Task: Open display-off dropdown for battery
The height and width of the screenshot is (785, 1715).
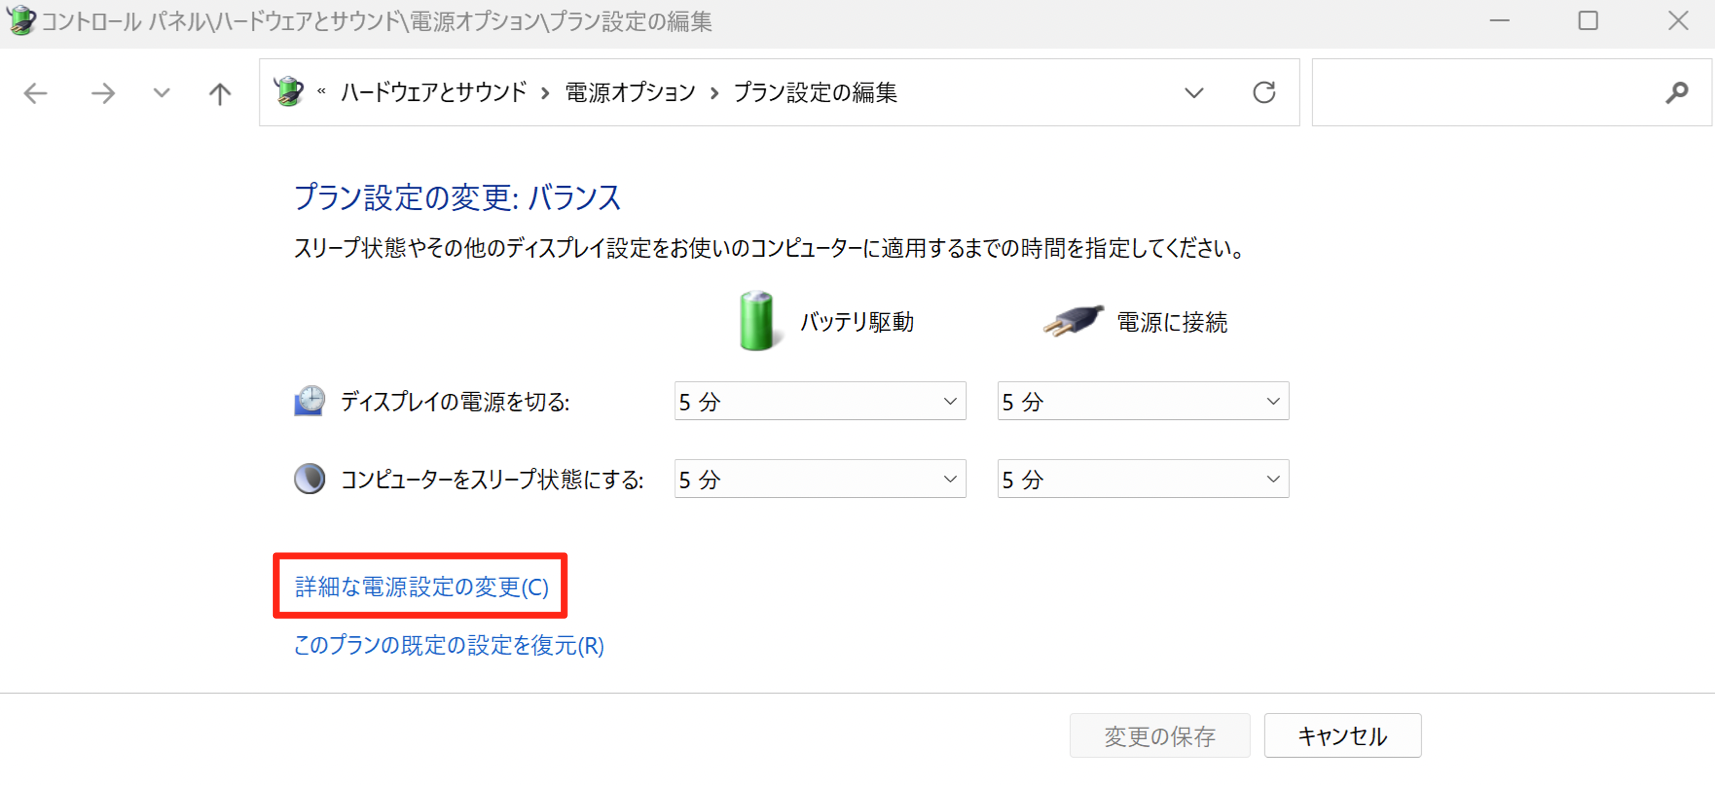Action: [x=819, y=401]
